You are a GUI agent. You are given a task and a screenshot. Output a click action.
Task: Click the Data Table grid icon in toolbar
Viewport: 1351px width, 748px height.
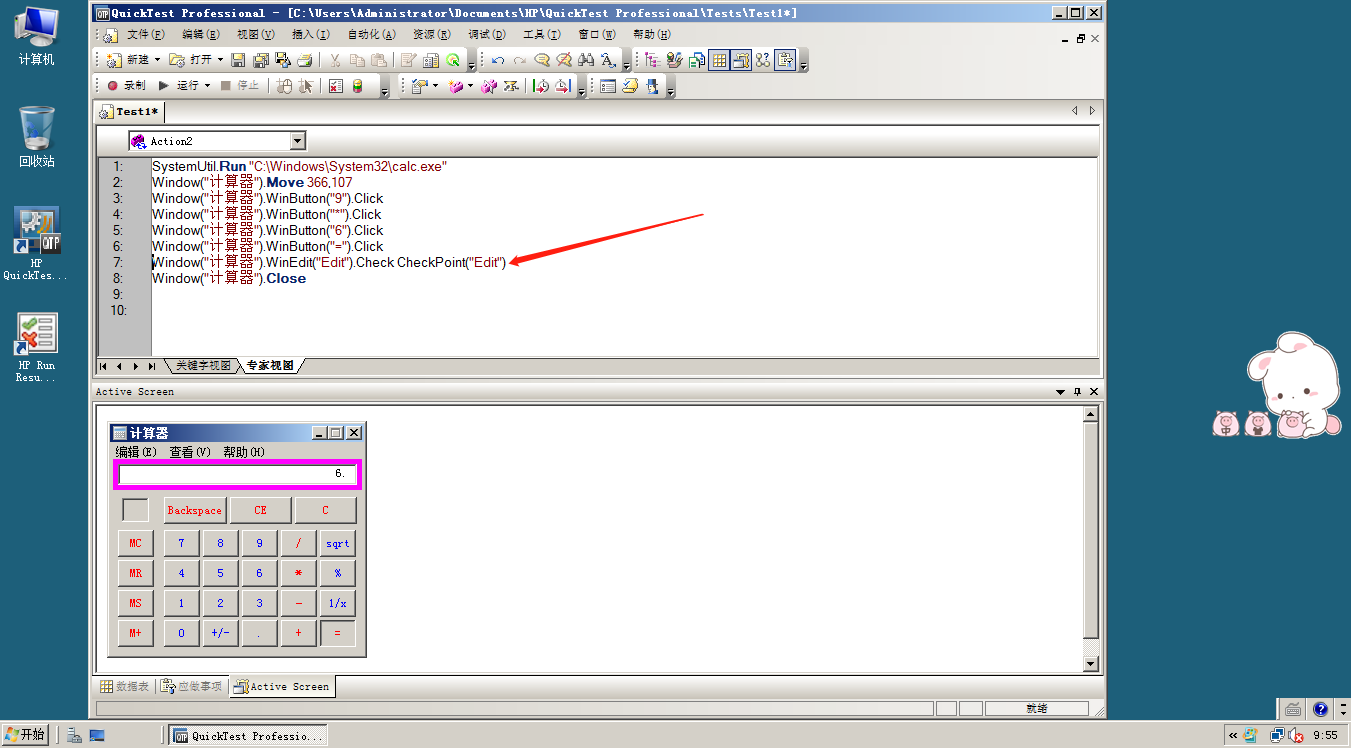click(719, 60)
